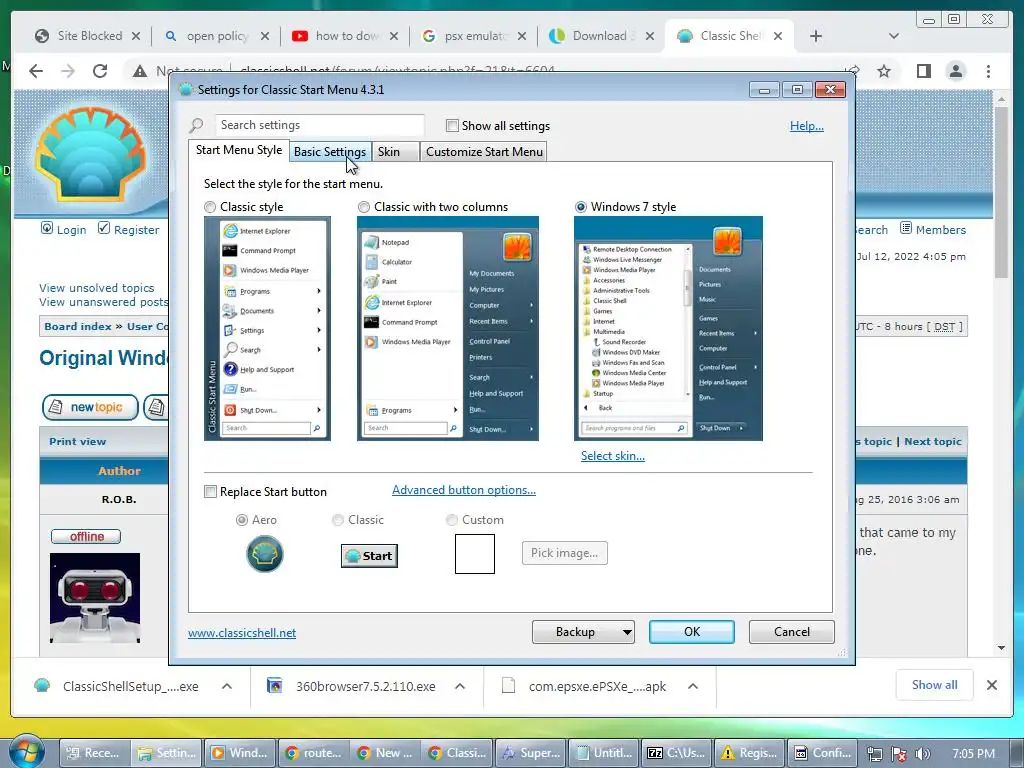Go back in Chrome
Image resolution: width=1024 pixels, height=768 pixels.
pos(36,71)
